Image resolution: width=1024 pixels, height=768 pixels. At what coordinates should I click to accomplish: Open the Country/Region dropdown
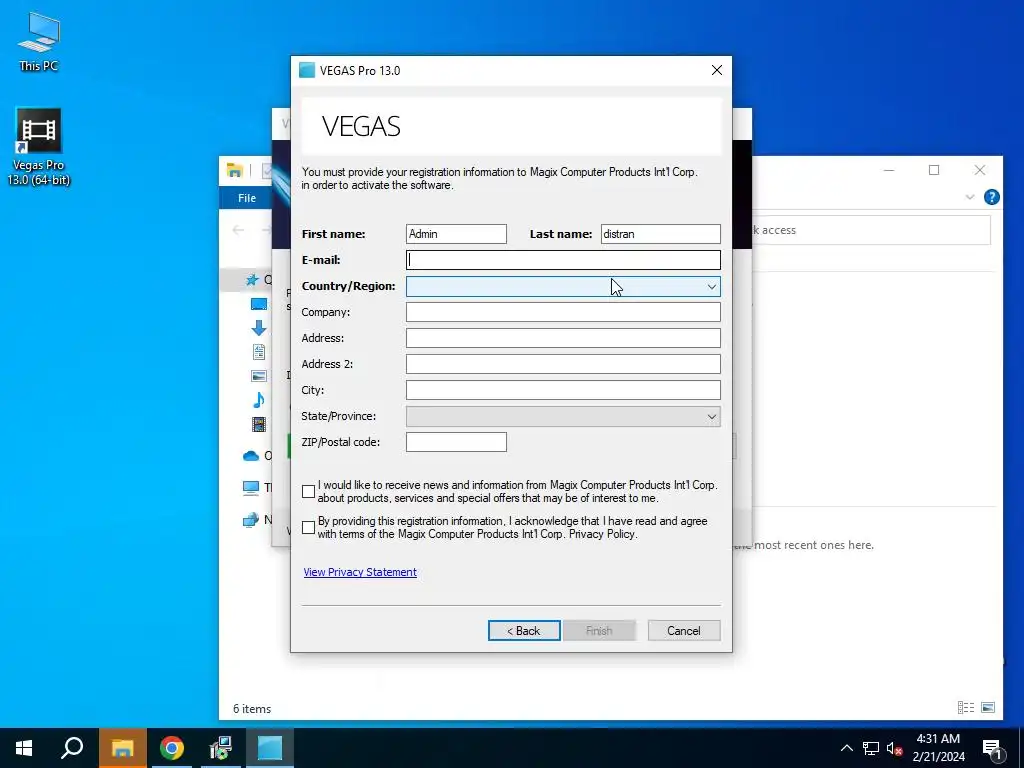563,287
